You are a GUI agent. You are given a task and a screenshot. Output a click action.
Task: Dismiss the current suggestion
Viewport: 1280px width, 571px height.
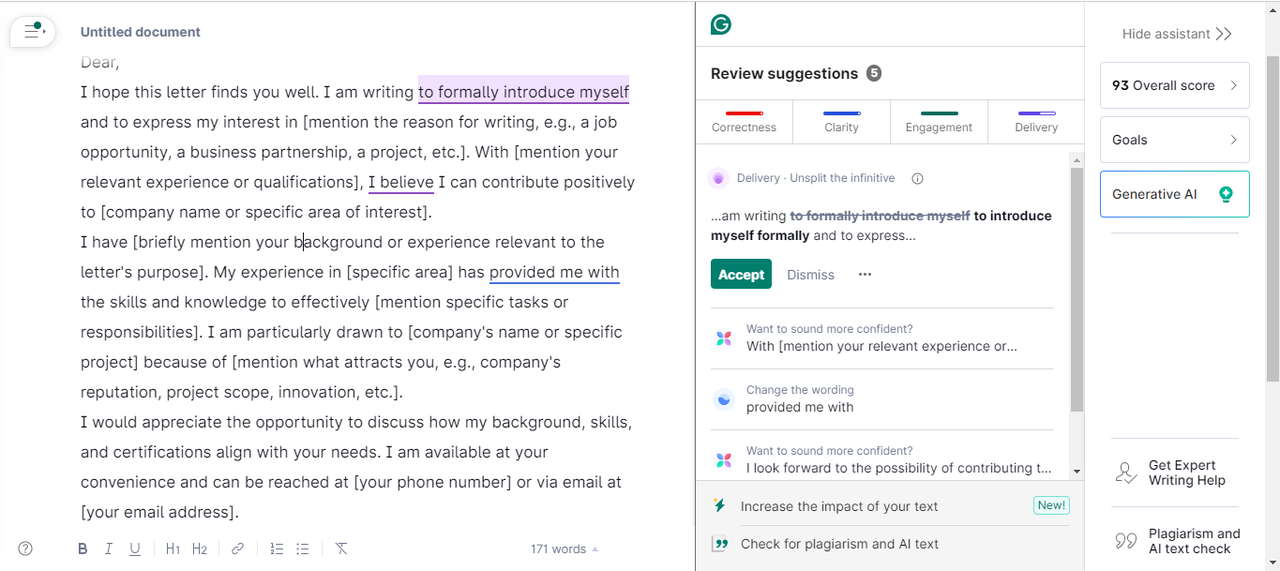(810, 275)
